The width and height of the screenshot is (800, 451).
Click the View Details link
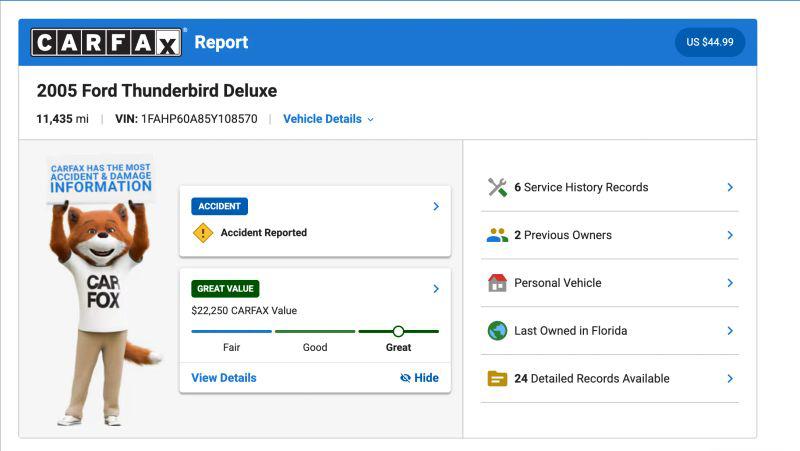[x=223, y=378]
